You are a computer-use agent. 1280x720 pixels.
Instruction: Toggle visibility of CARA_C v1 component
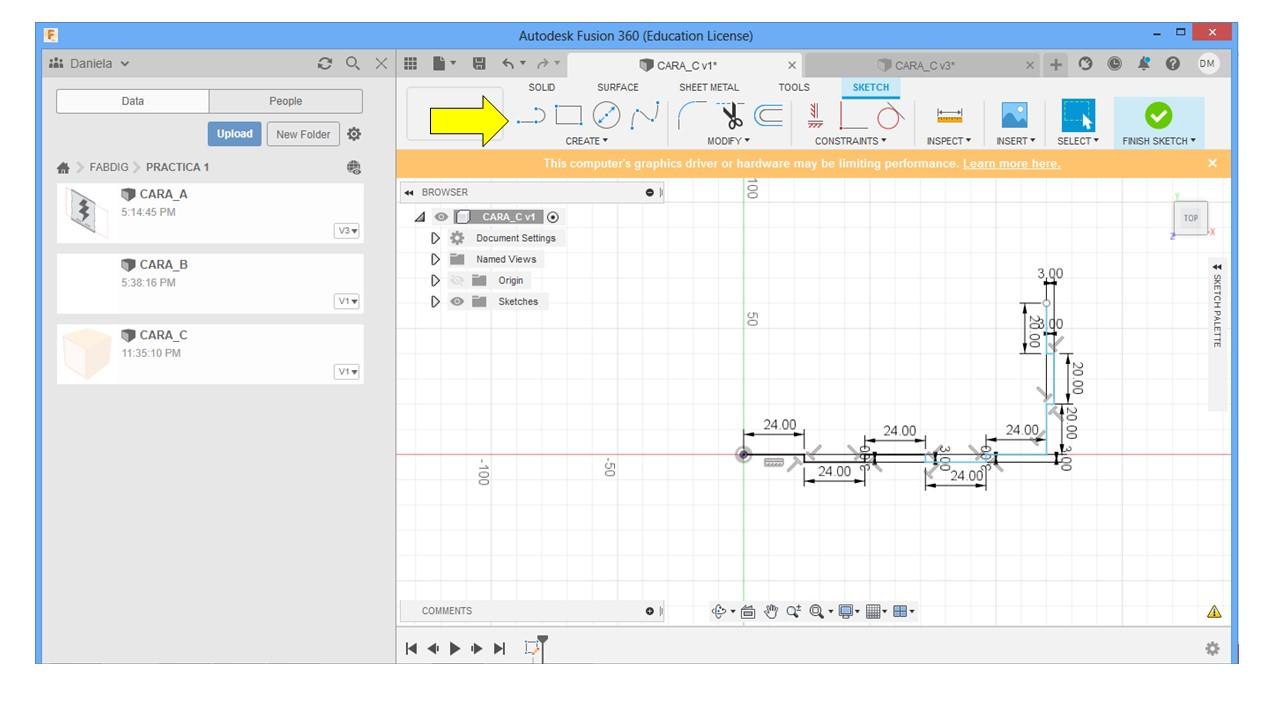tap(441, 217)
